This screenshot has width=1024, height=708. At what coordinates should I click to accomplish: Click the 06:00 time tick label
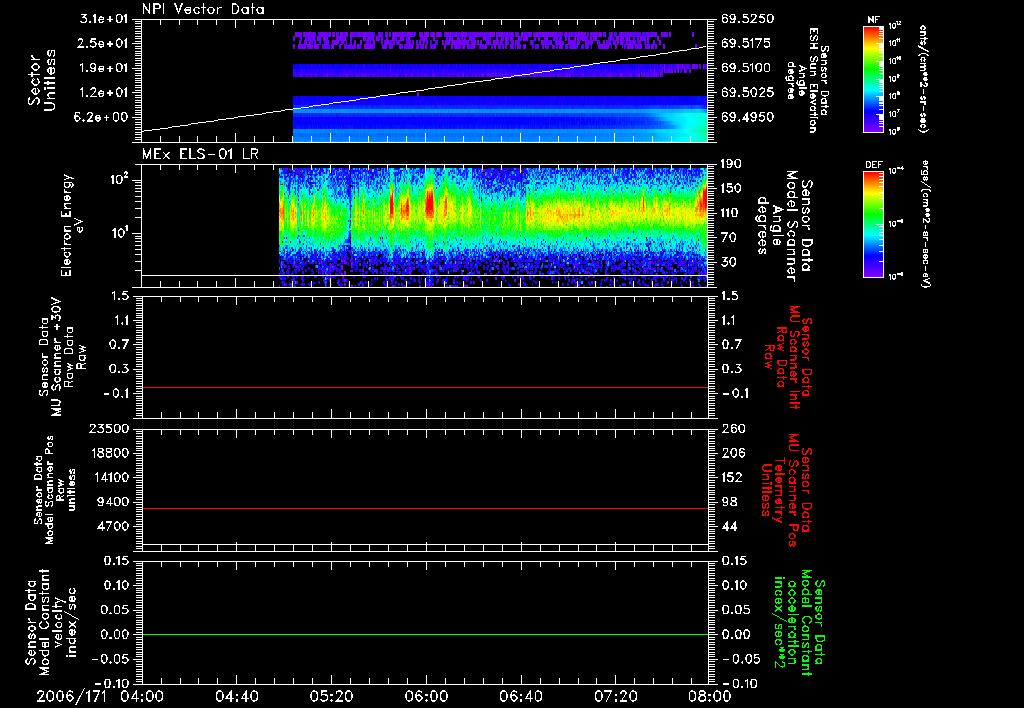point(426,696)
